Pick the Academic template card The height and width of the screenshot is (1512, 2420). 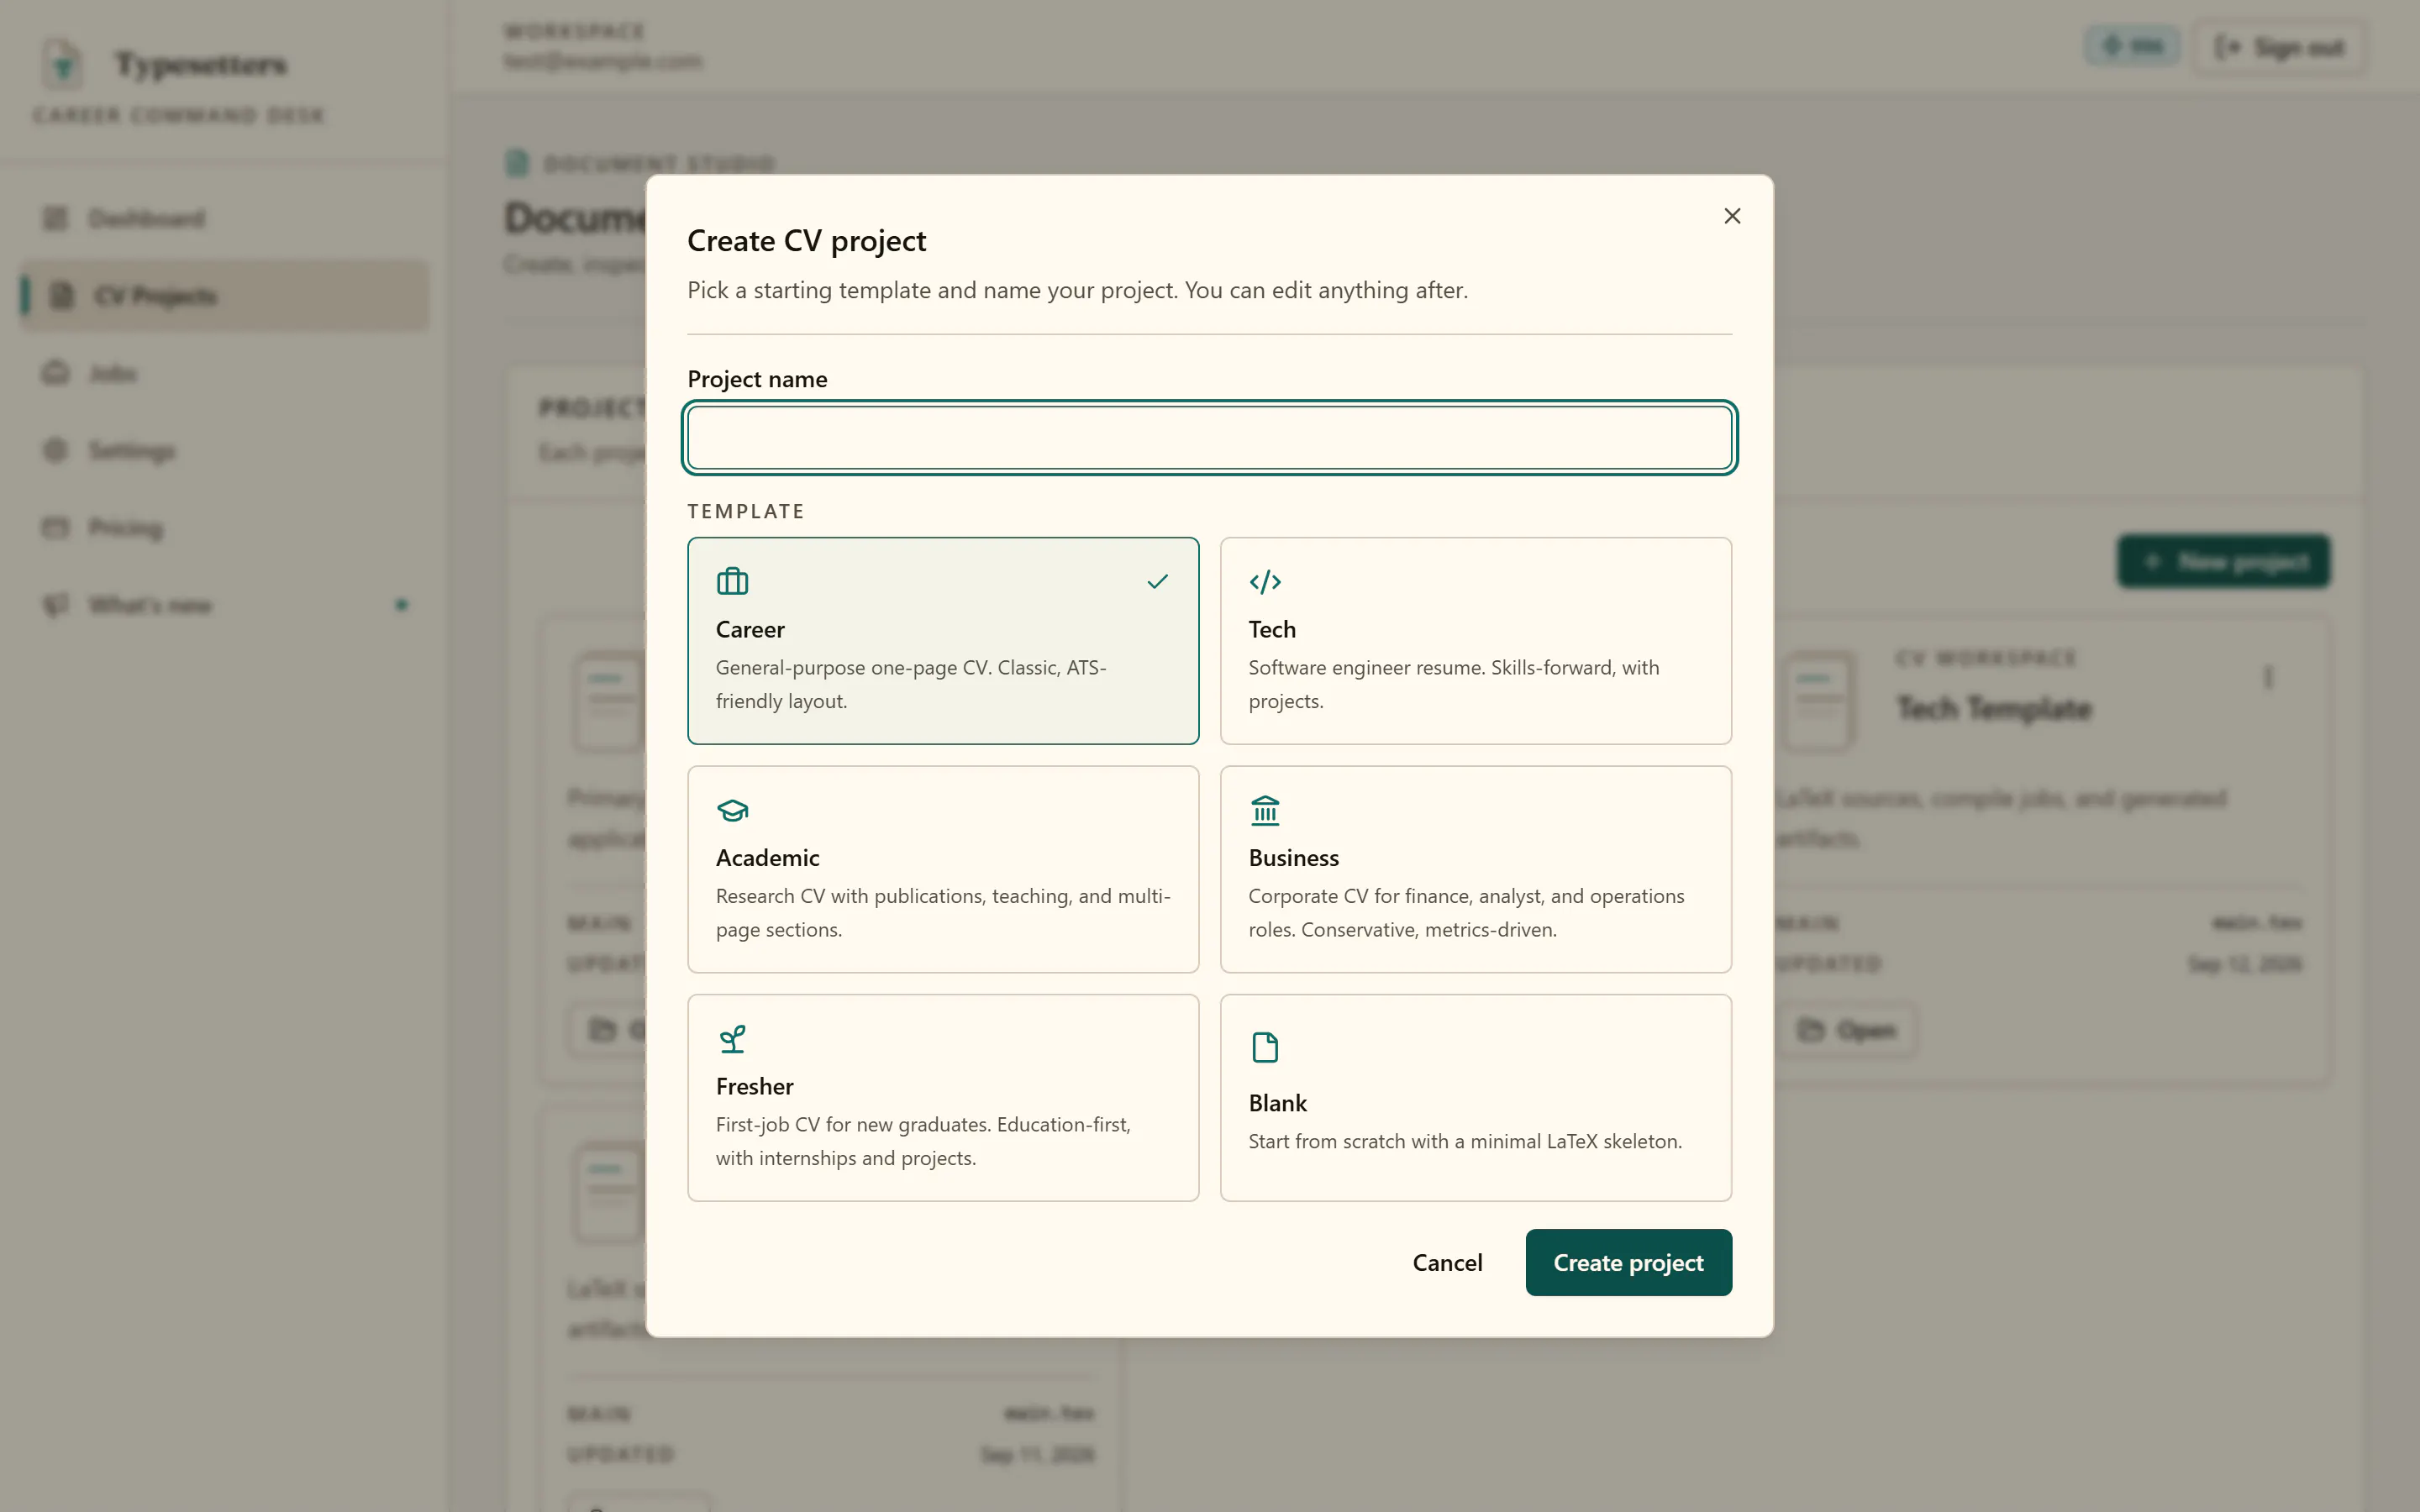943,869
